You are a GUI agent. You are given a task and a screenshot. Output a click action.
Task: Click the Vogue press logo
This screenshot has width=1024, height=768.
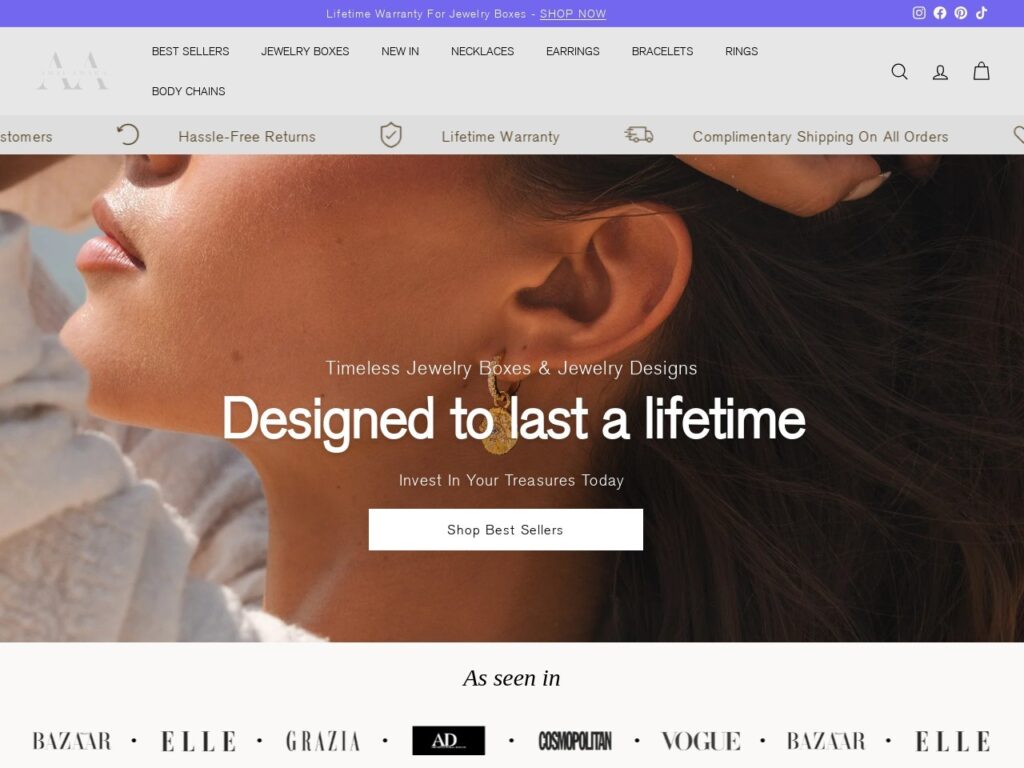point(701,741)
